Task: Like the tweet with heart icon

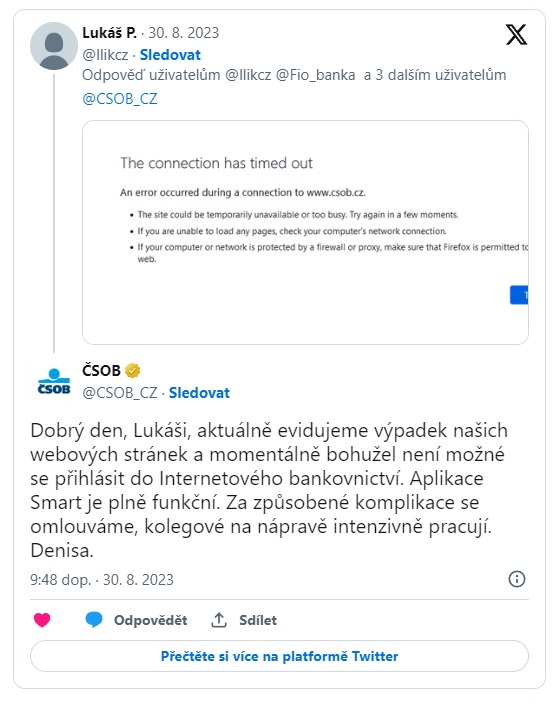Action: [x=42, y=620]
